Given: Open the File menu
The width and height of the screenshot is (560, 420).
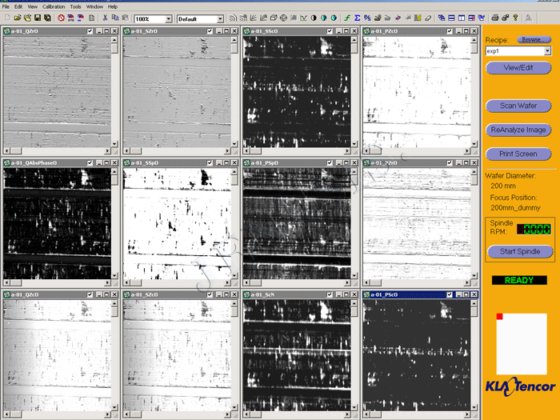Looking at the screenshot, I should click(x=6, y=6).
